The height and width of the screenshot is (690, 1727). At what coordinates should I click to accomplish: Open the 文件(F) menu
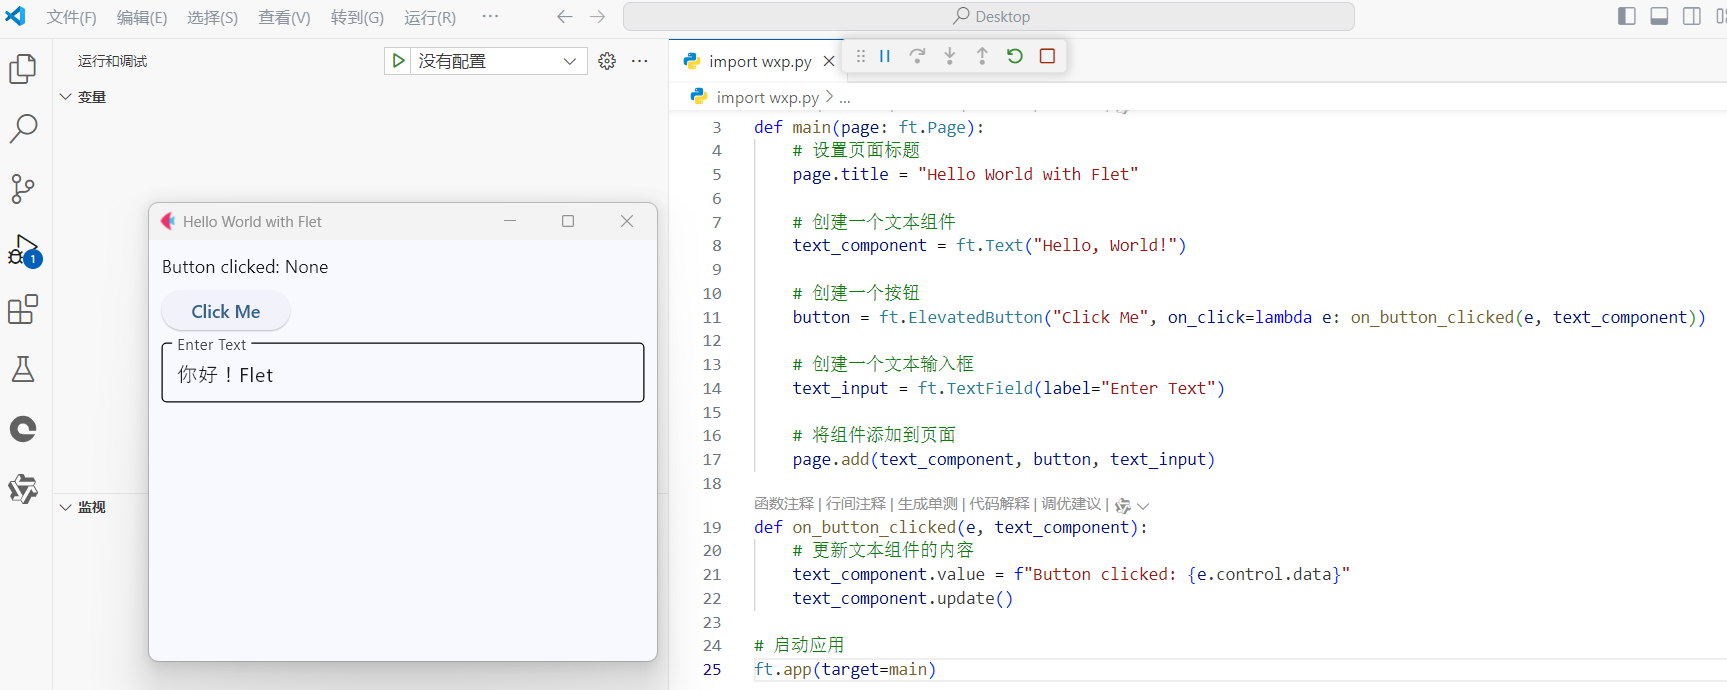point(71,17)
